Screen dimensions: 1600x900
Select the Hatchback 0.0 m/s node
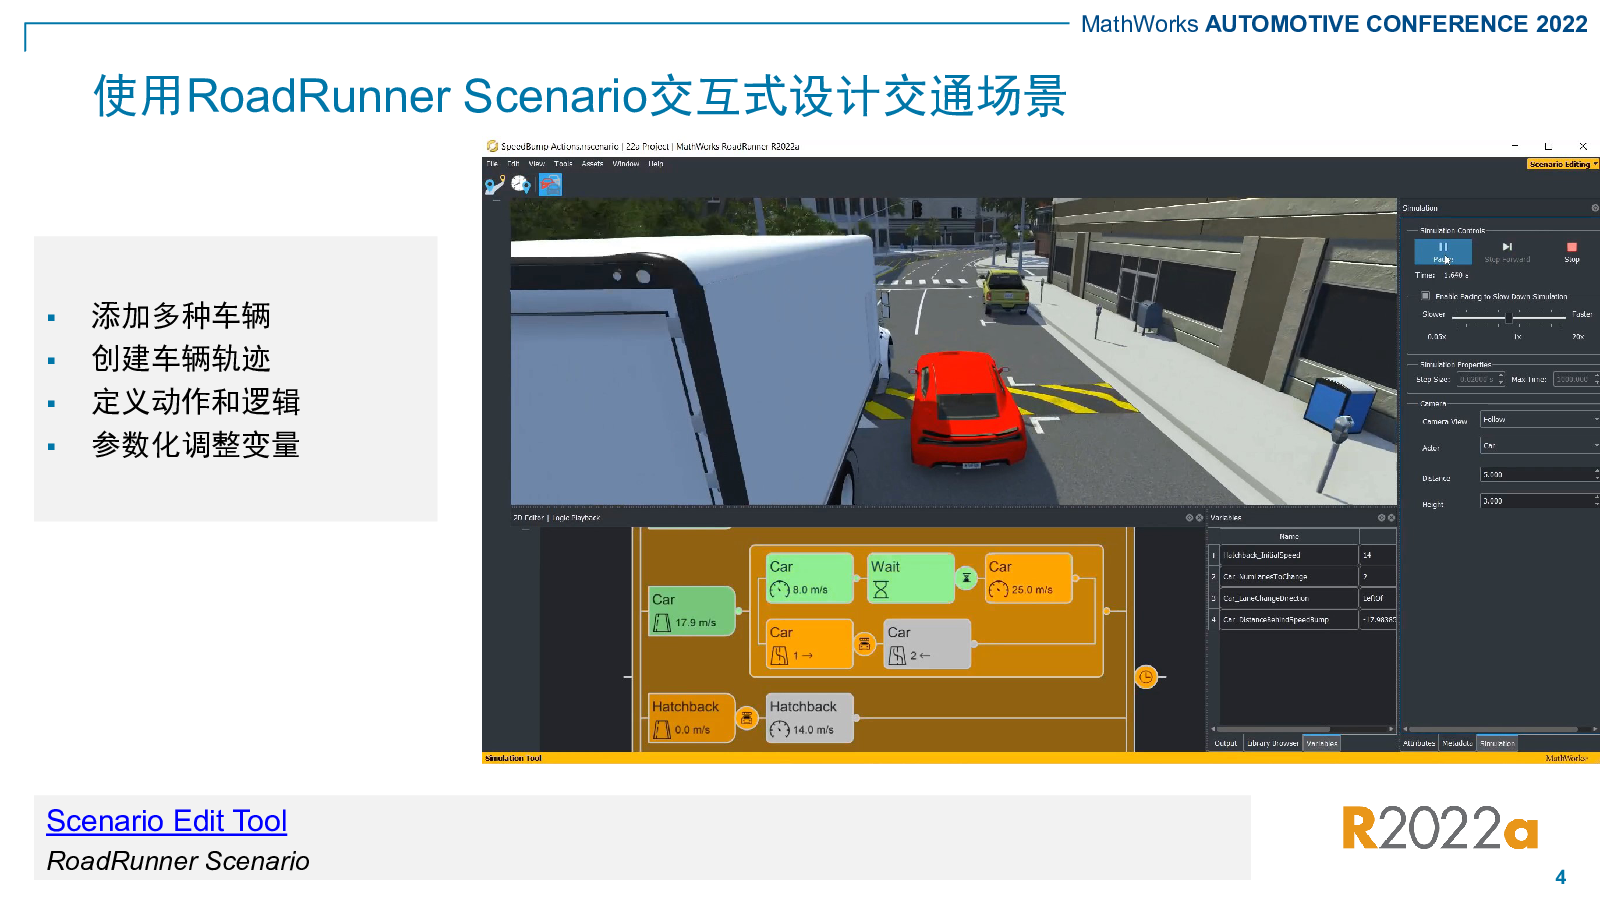[692, 718]
